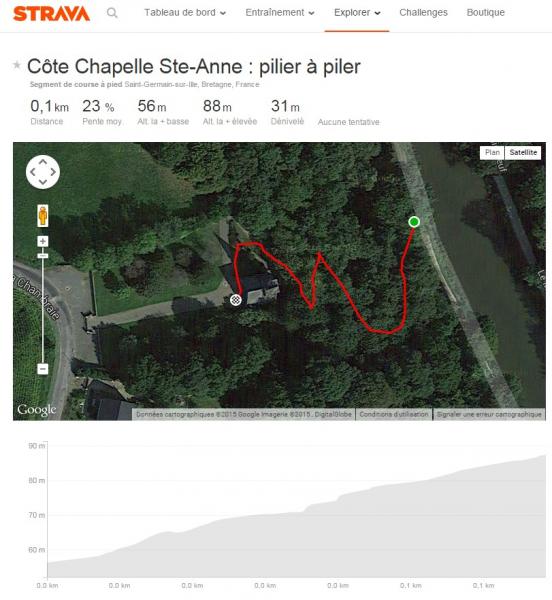Open the Boutique tab
The height and width of the screenshot is (600, 552).
coord(485,13)
